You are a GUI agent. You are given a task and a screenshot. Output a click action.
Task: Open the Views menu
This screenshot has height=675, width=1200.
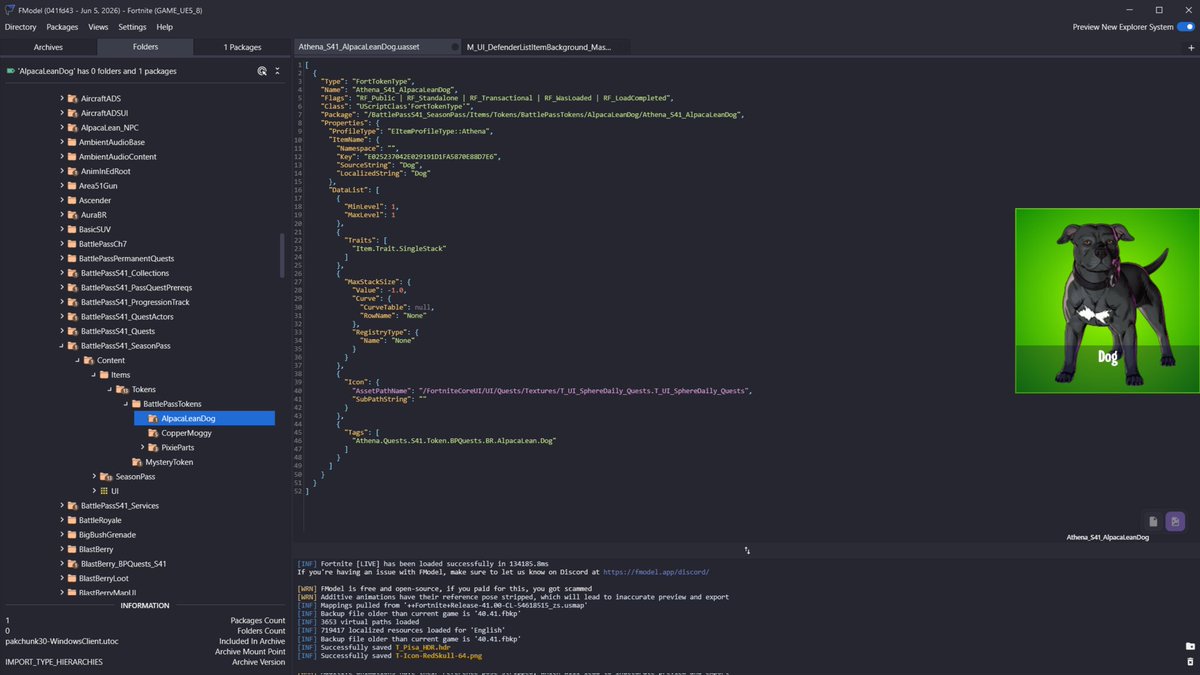(x=98, y=27)
